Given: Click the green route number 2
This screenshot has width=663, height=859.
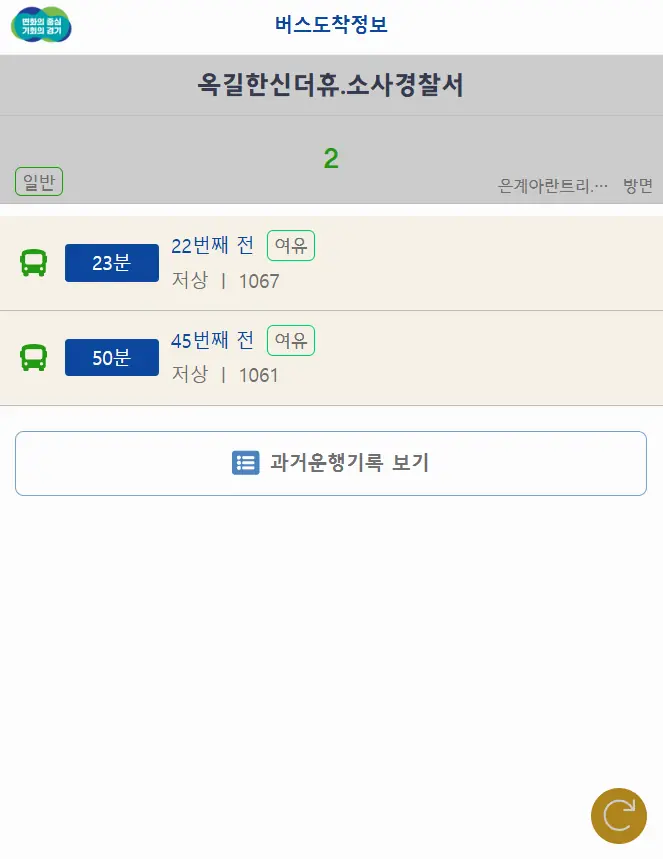Looking at the screenshot, I should (331, 158).
